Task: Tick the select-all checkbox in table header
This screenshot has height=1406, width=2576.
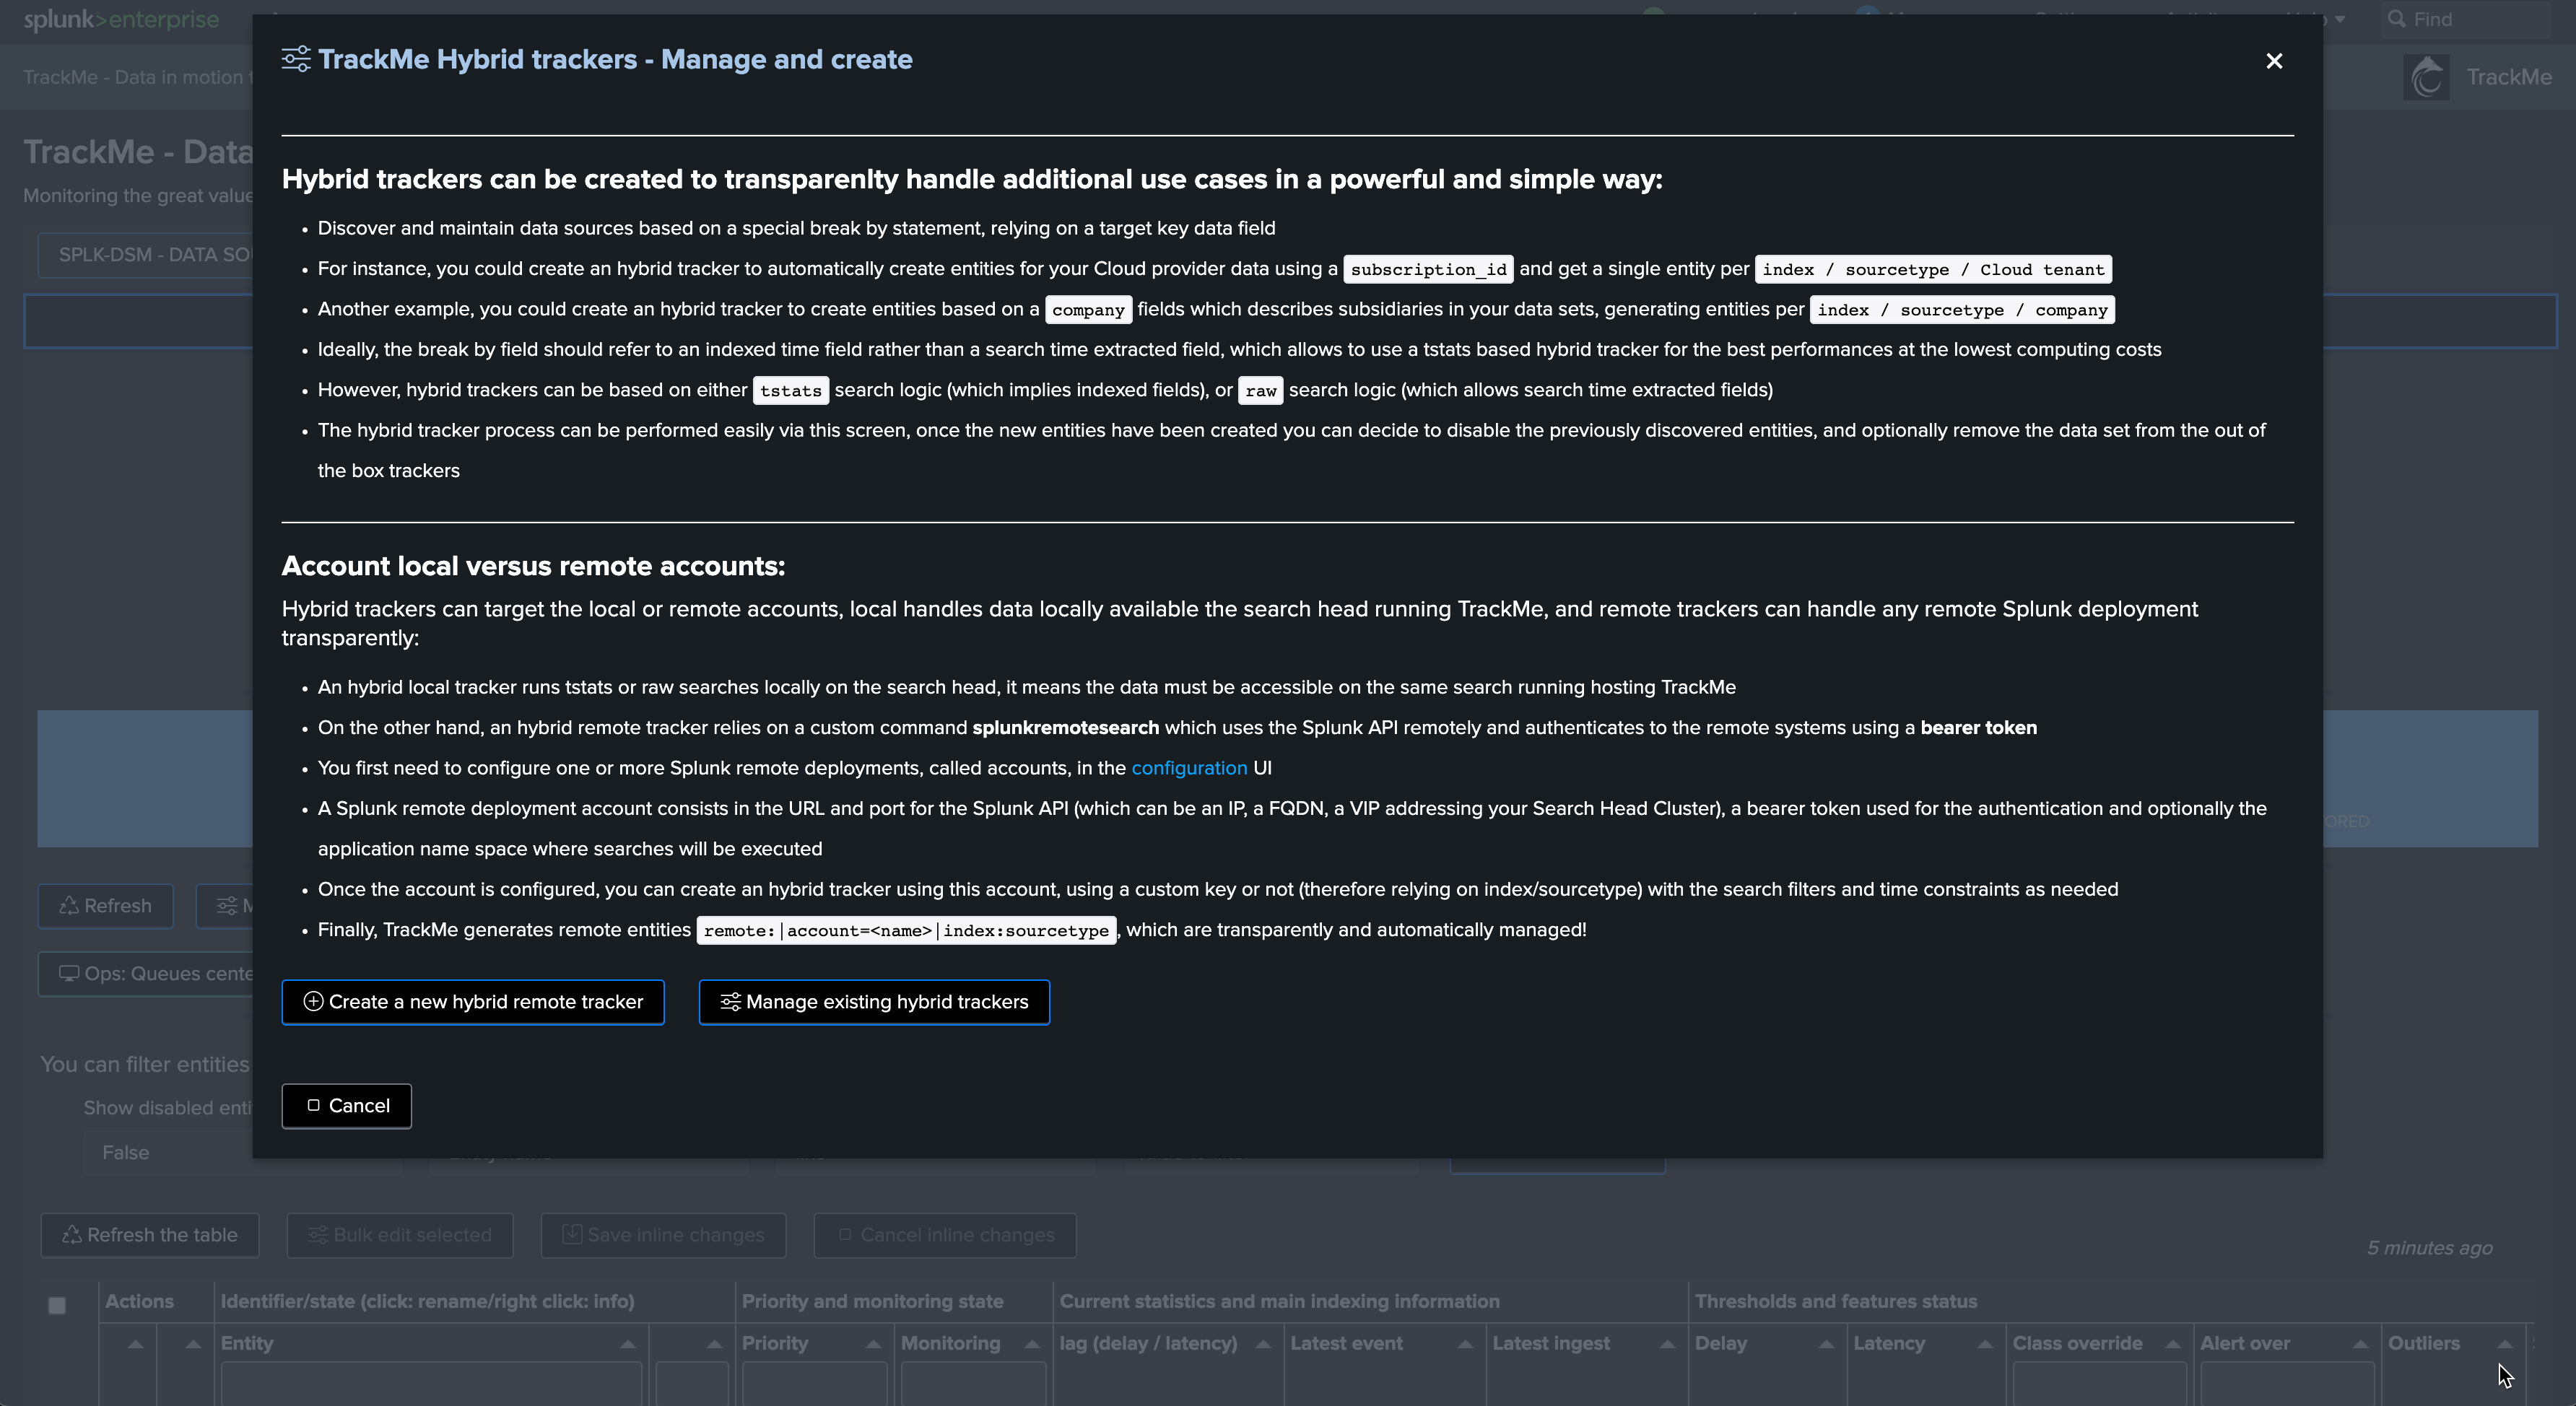Action: coord(57,1305)
